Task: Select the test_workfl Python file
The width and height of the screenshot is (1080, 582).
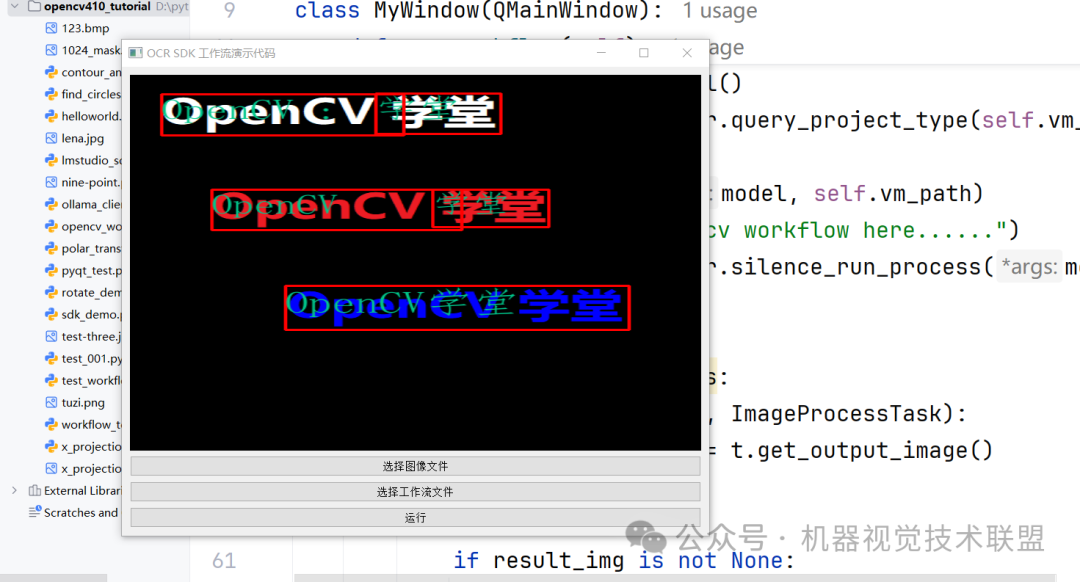Action: tap(91, 381)
